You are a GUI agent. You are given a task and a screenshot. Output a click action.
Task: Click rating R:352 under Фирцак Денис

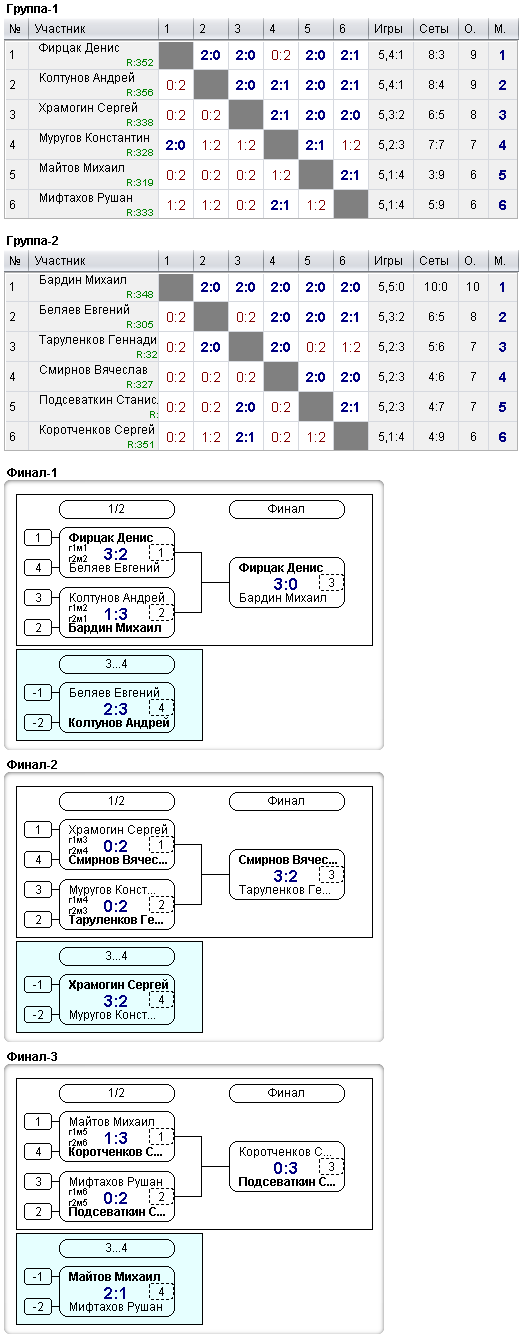point(141,62)
